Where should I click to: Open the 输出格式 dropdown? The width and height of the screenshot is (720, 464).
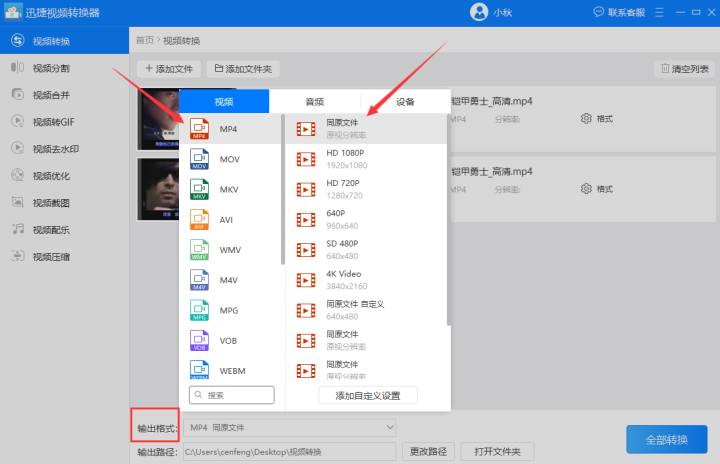coord(289,427)
